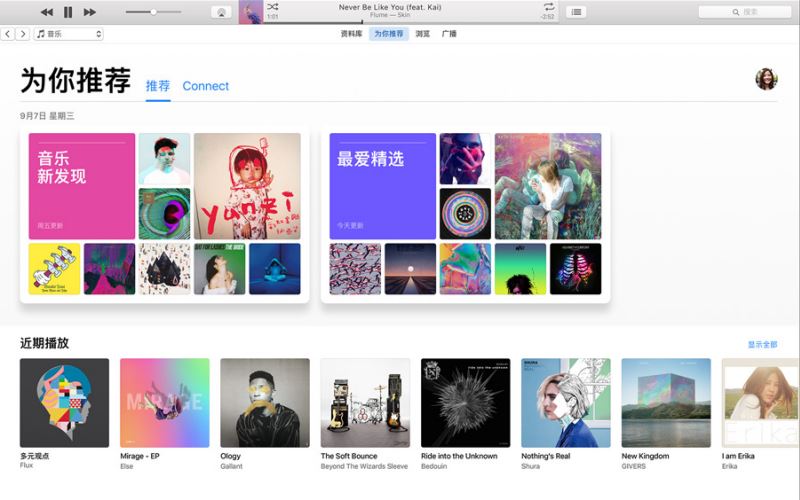Click the search field

pyautogui.click(x=744, y=12)
